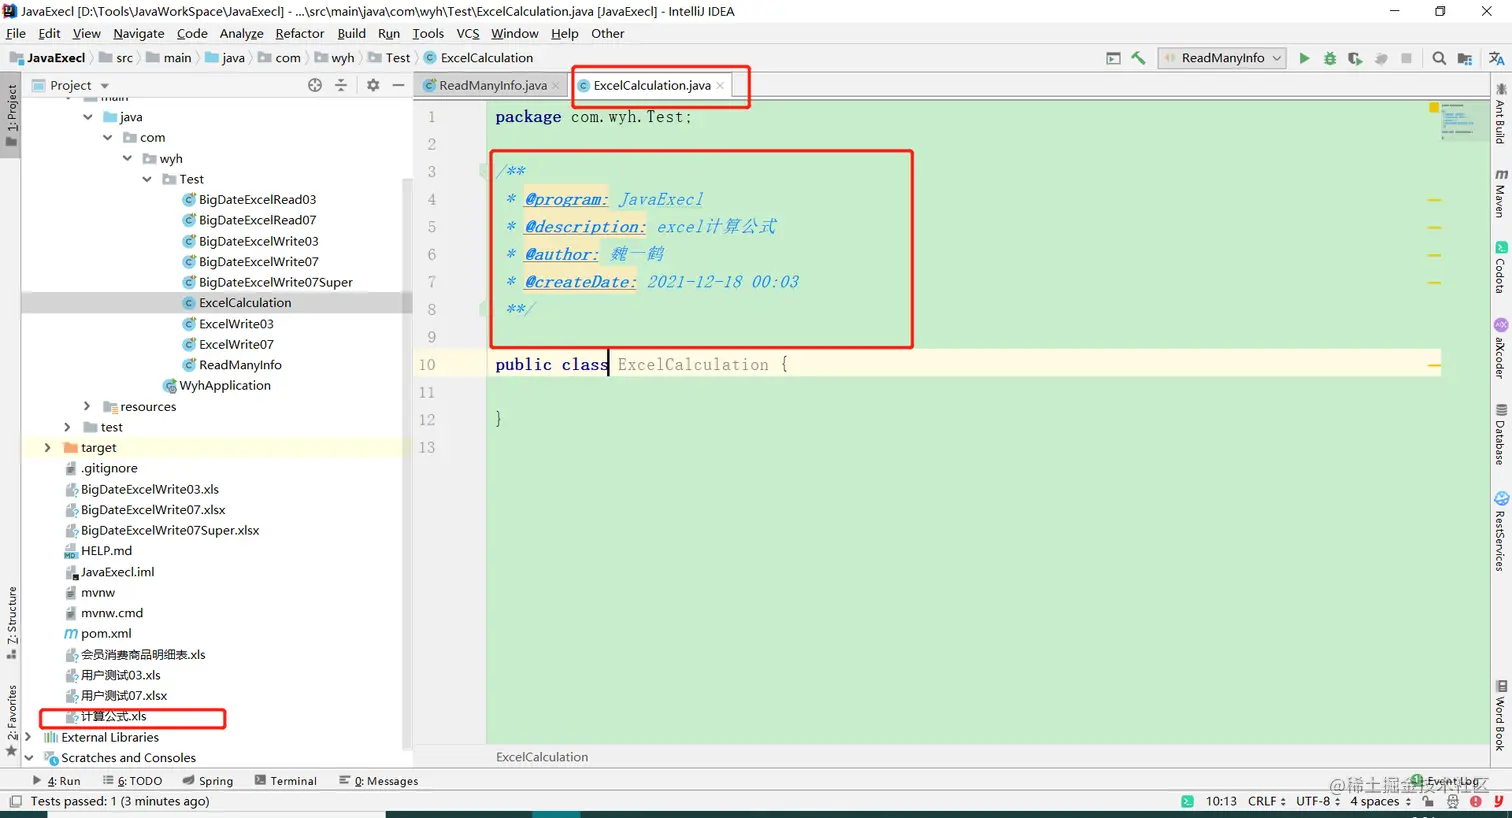Image resolution: width=1512 pixels, height=818 pixels.
Task: Open the 4: Run tool window
Action: pos(56,781)
